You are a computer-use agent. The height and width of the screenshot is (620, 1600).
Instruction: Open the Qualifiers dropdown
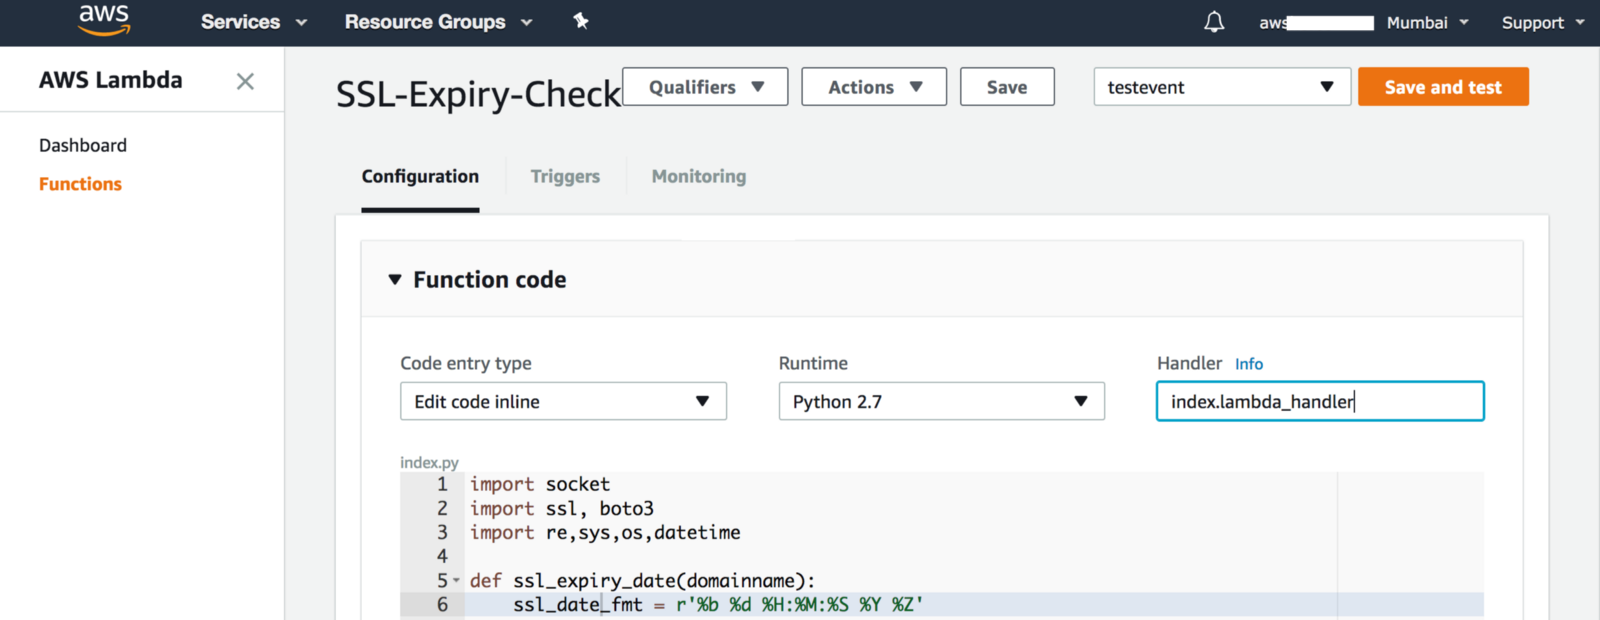click(x=705, y=87)
